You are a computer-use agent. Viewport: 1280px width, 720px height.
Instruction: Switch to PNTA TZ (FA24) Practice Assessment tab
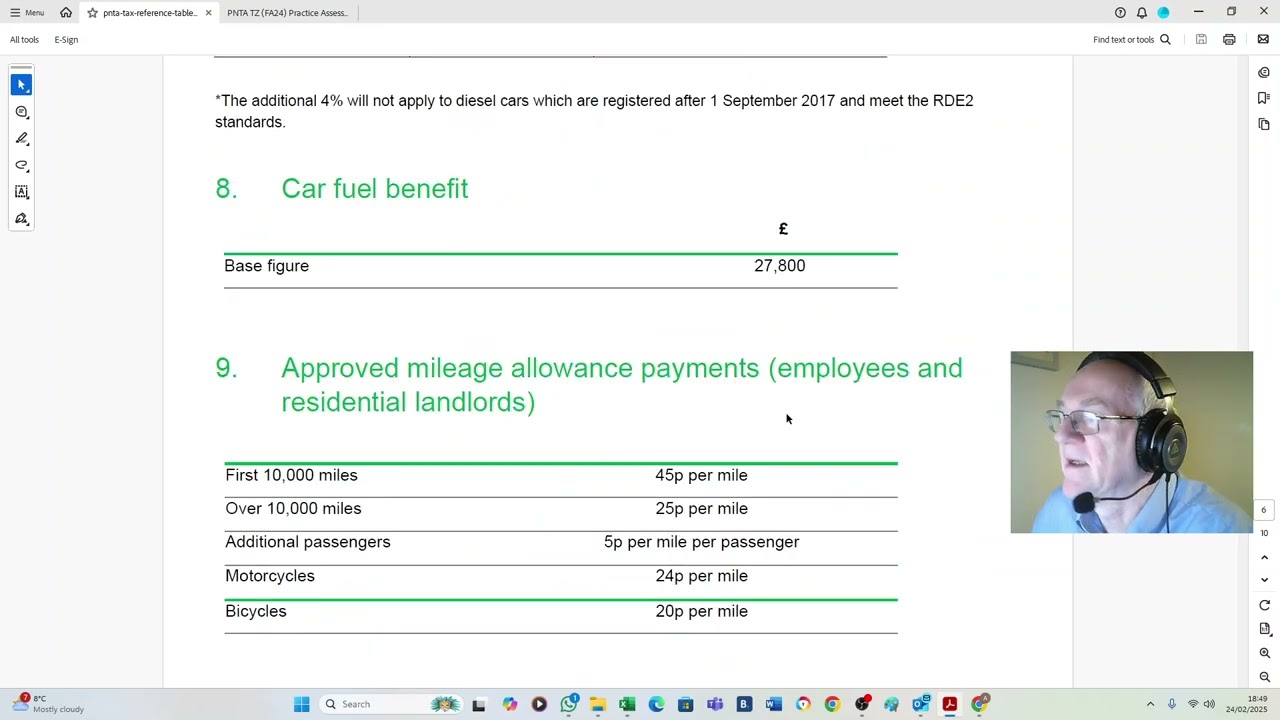[287, 13]
